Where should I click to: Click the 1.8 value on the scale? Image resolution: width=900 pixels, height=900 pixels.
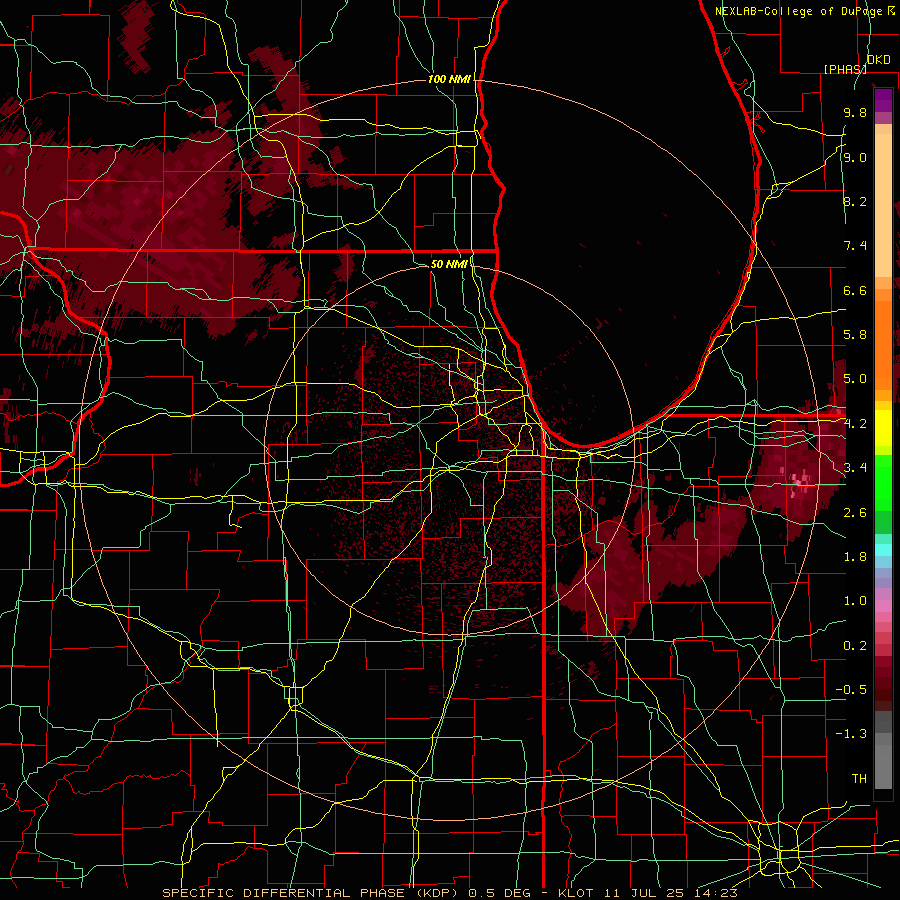(855, 557)
